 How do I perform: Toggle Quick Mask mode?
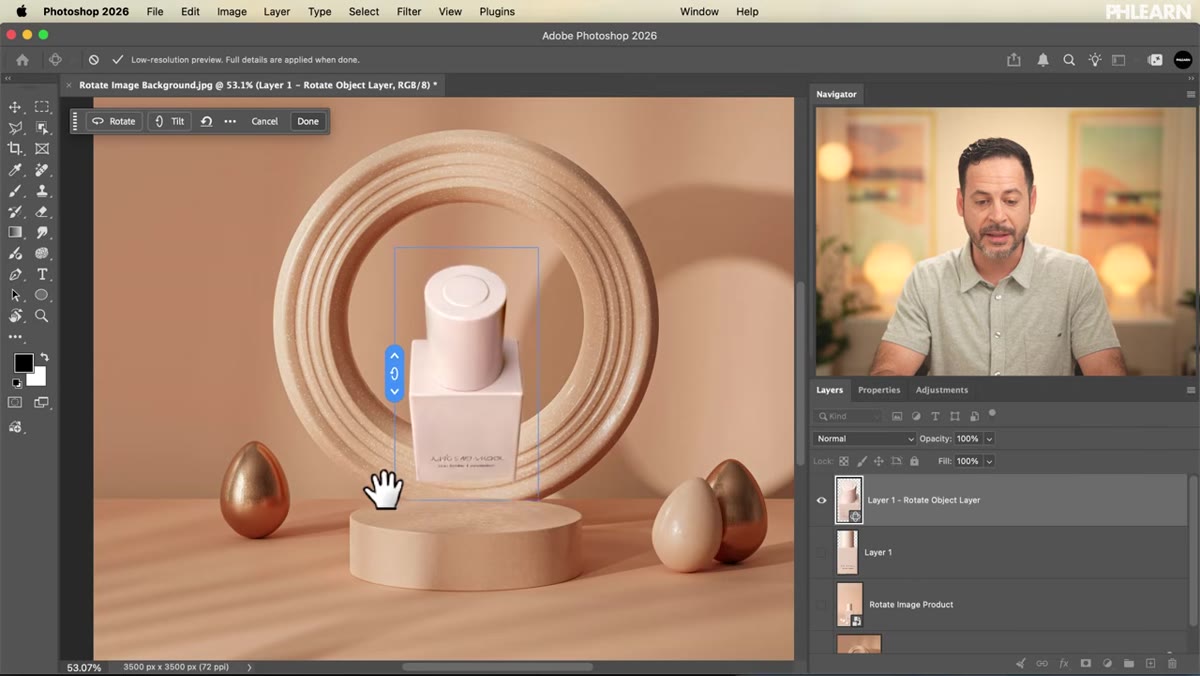pos(15,402)
